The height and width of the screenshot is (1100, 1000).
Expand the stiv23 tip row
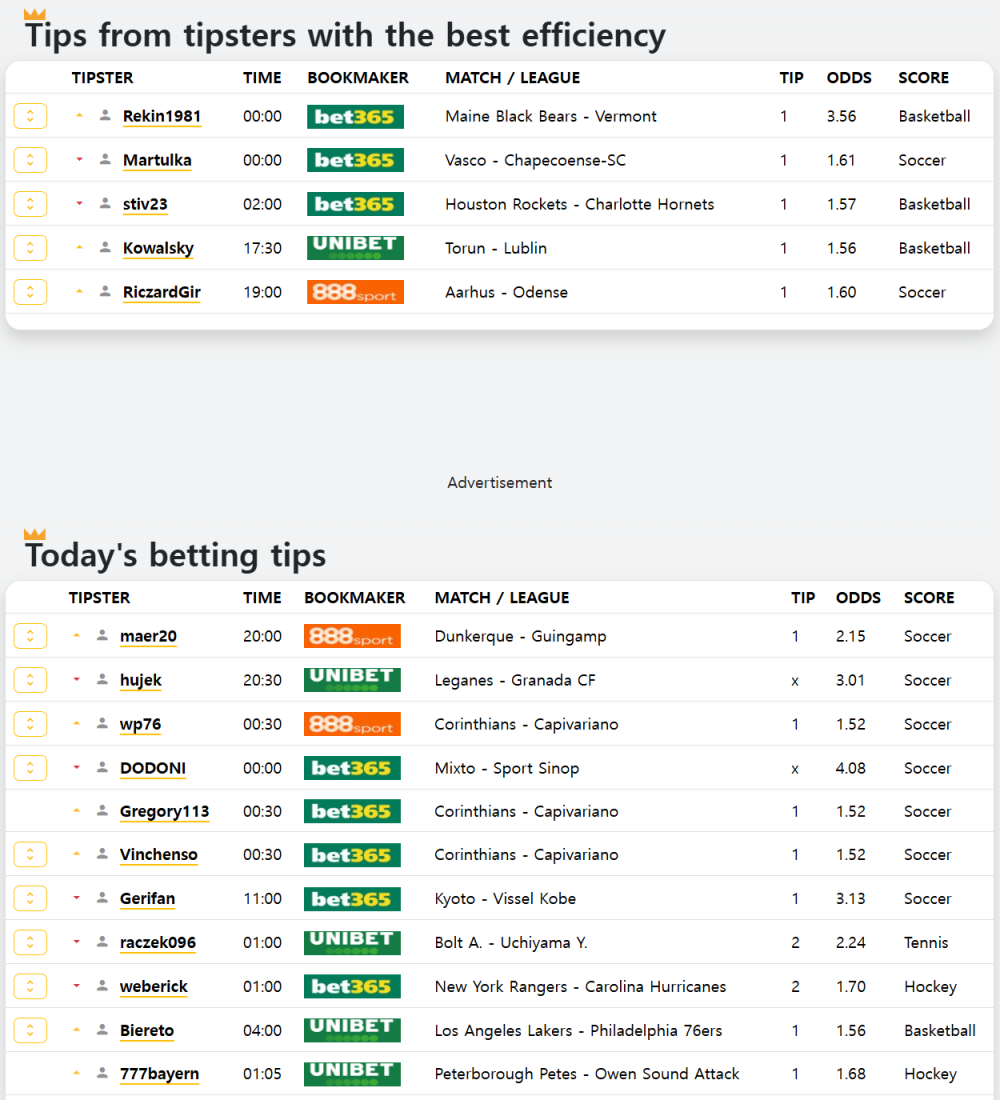[30, 204]
